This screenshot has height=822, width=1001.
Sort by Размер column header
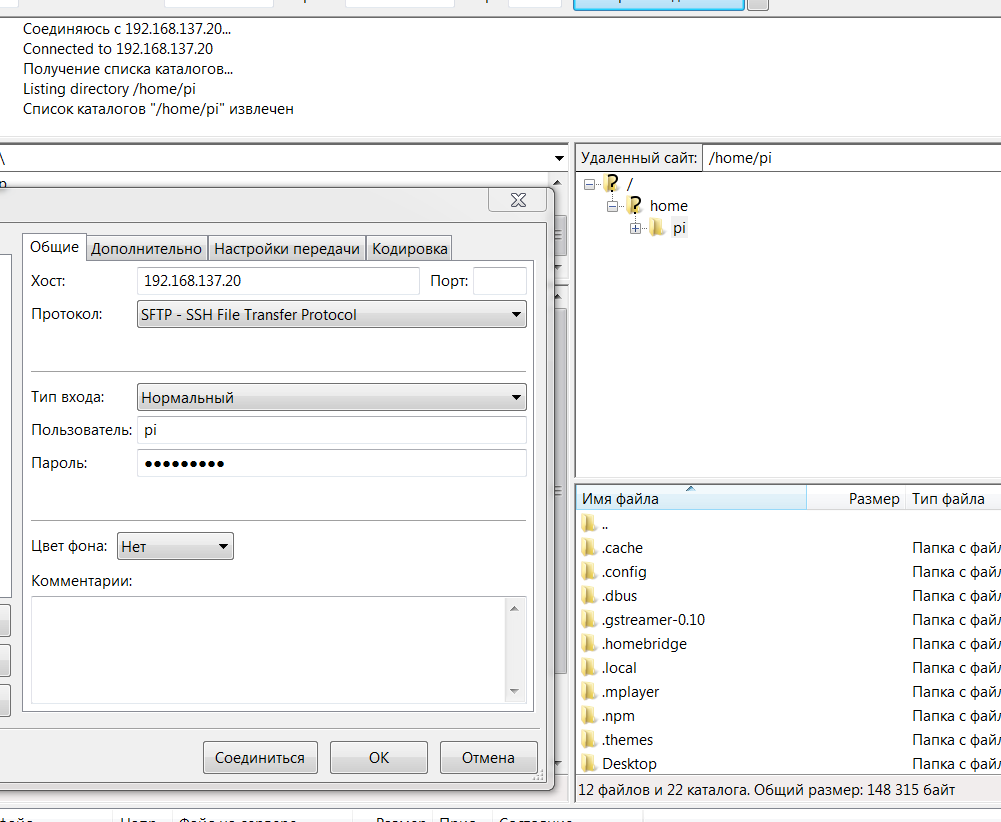pos(856,498)
